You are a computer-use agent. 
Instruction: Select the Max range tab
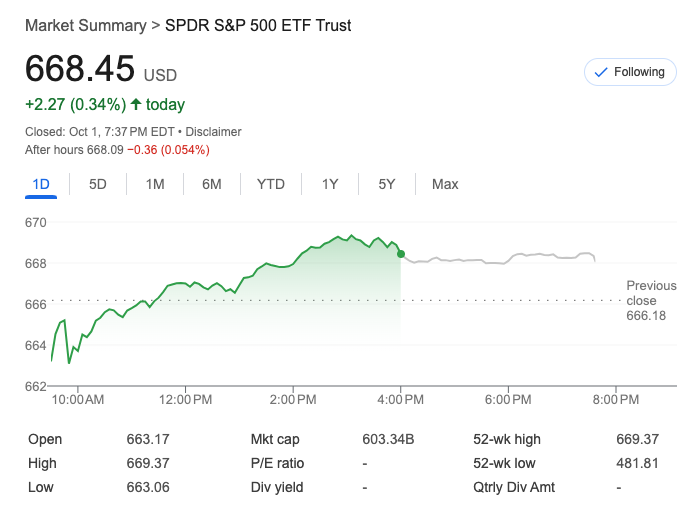(x=445, y=184)
